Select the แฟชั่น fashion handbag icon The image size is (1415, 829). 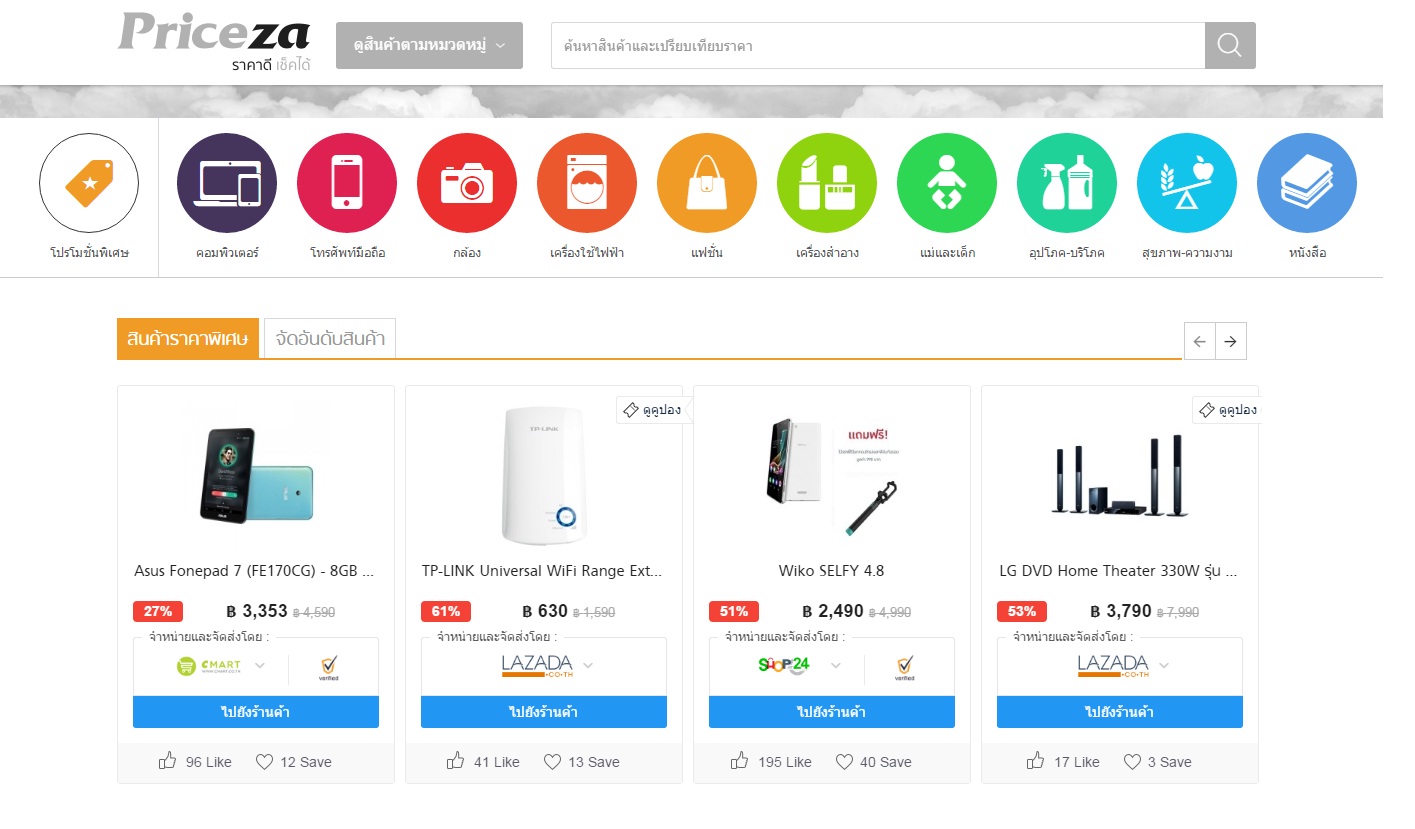(x=707, y=183)
